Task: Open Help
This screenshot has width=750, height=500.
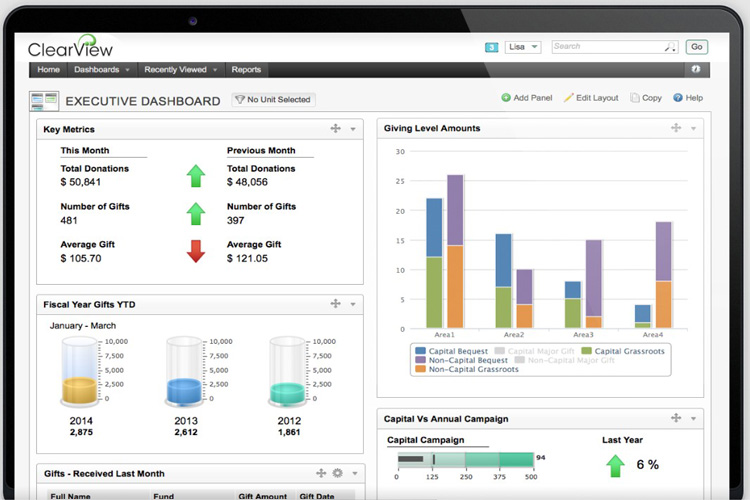Action: pos(688,98)
